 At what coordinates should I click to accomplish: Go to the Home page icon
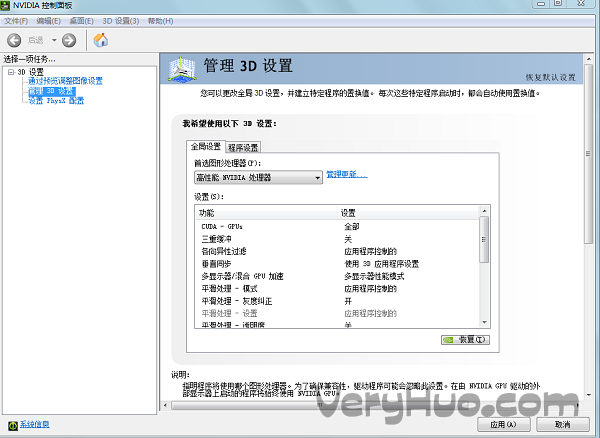[100, 40]
